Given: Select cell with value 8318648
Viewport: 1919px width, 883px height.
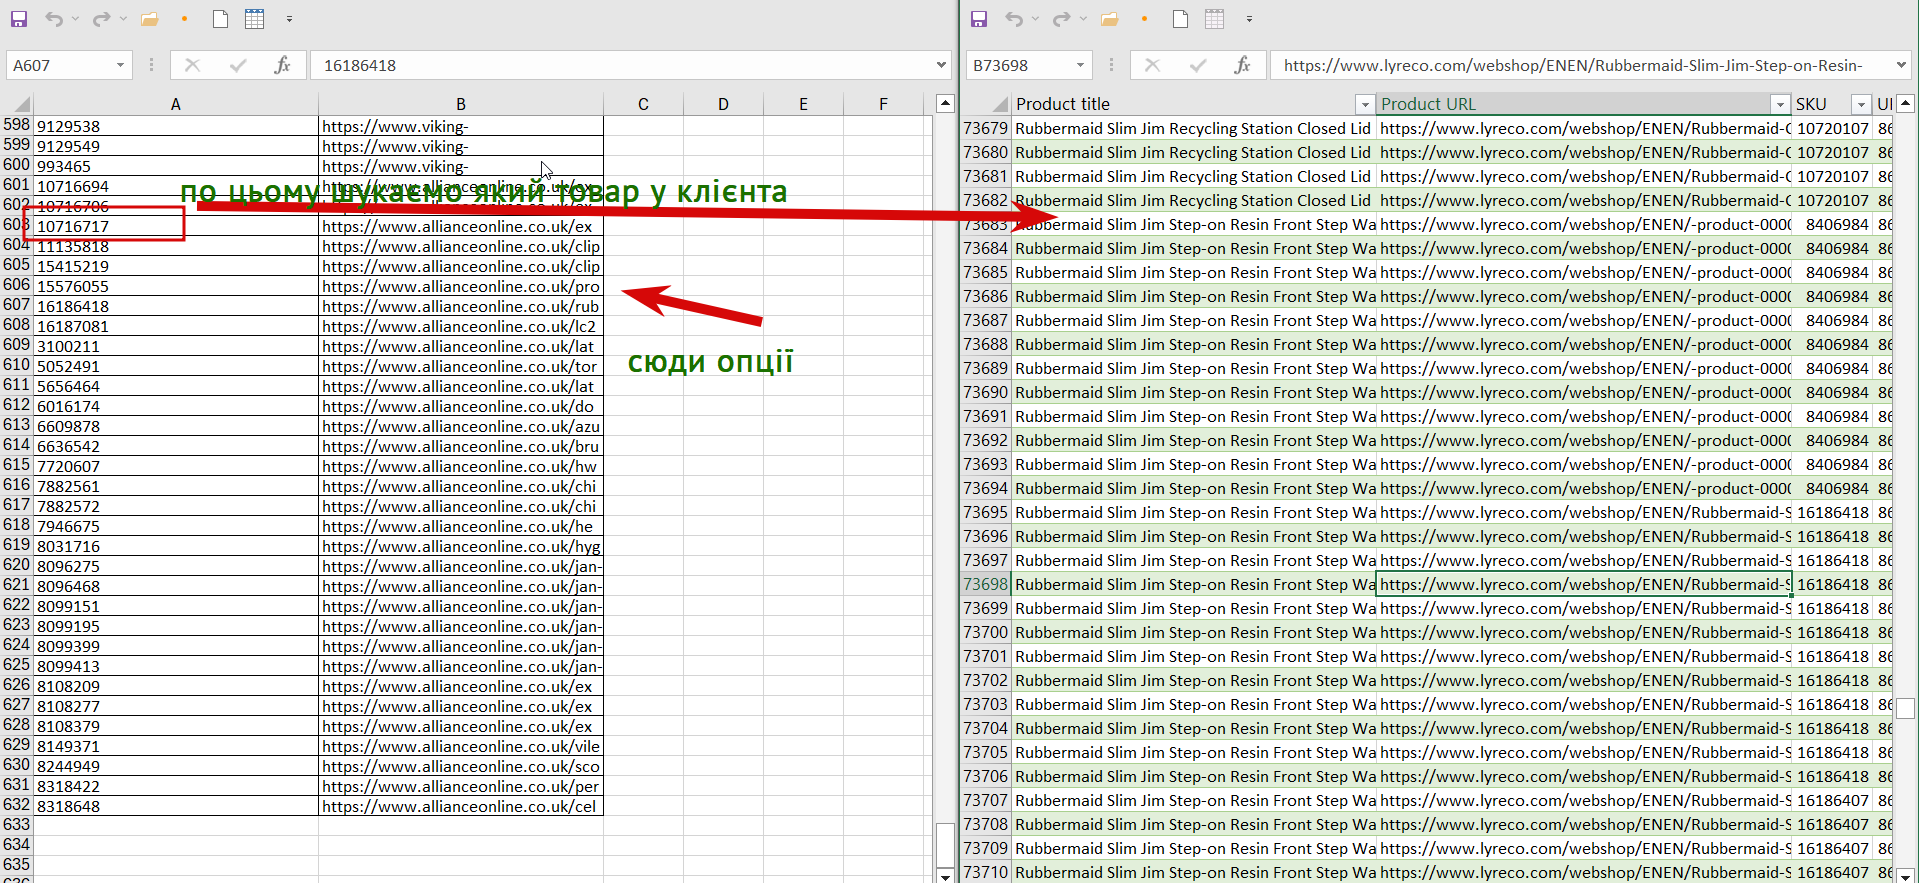Looking at the screenshot, I should (x=176, y=806).
